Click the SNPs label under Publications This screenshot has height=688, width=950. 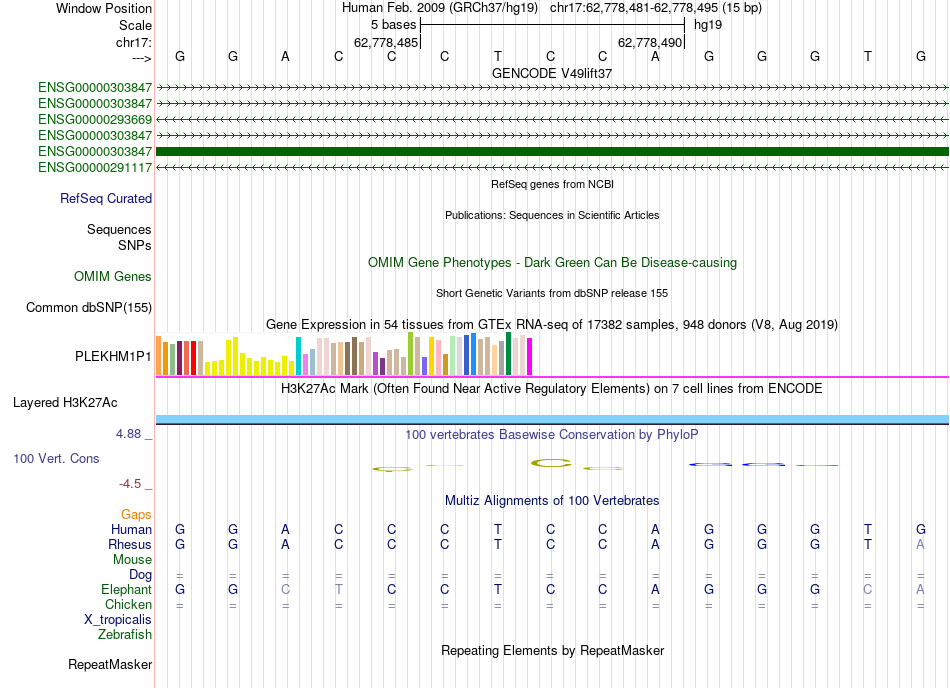(135, 245)
